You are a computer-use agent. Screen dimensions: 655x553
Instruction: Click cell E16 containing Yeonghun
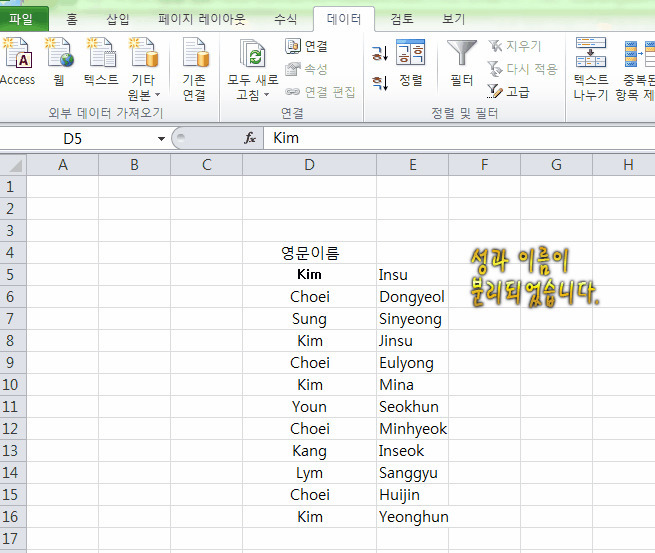point(412,517)
